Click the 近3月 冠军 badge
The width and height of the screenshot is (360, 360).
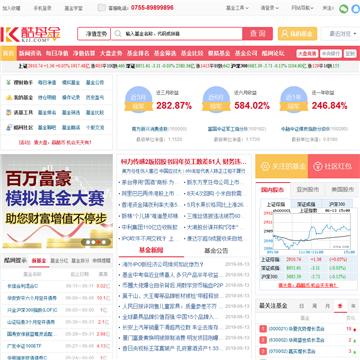pos(138,100)
